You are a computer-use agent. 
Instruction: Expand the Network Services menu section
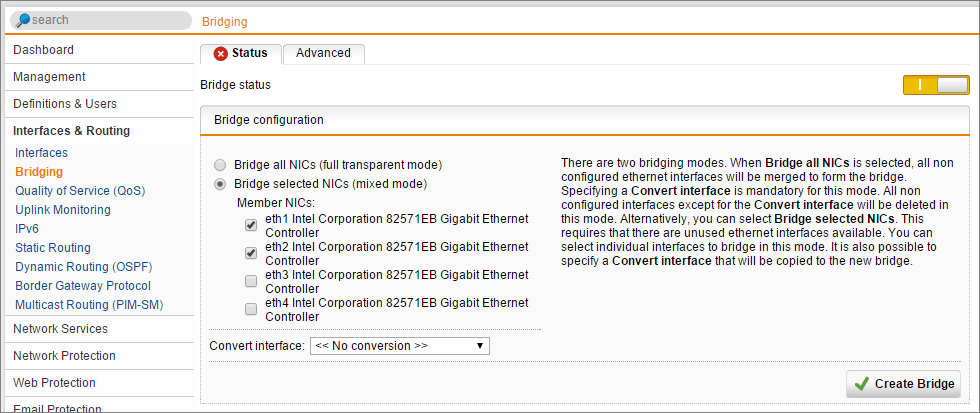[99, 329]
